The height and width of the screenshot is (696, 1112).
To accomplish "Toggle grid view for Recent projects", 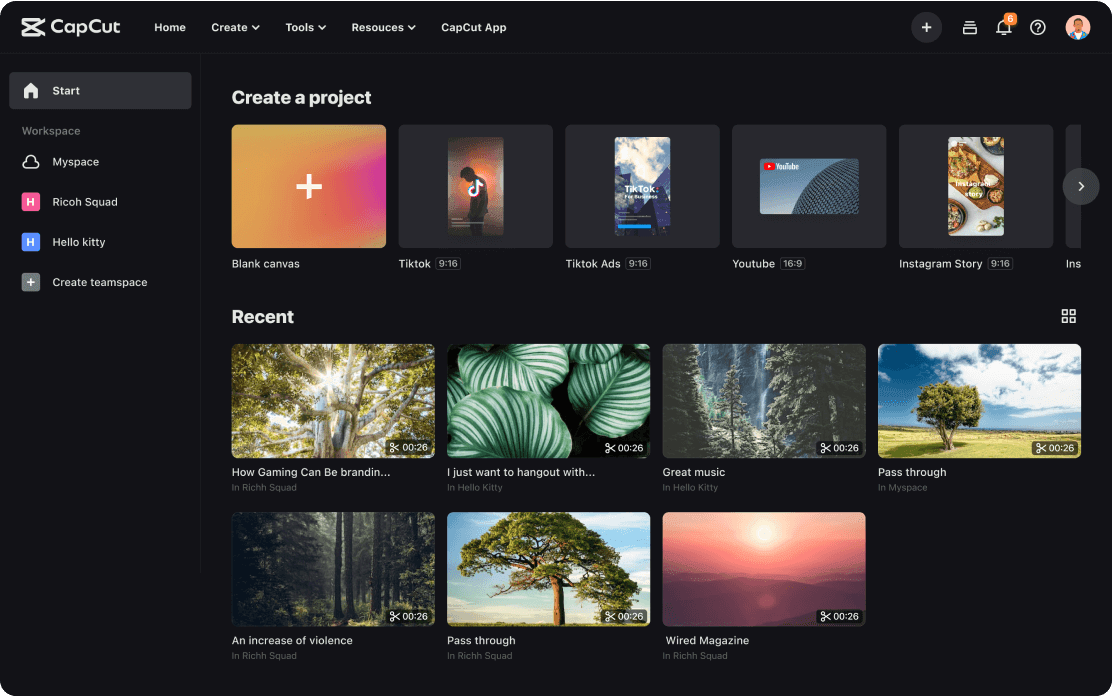I will point(1068,316).
